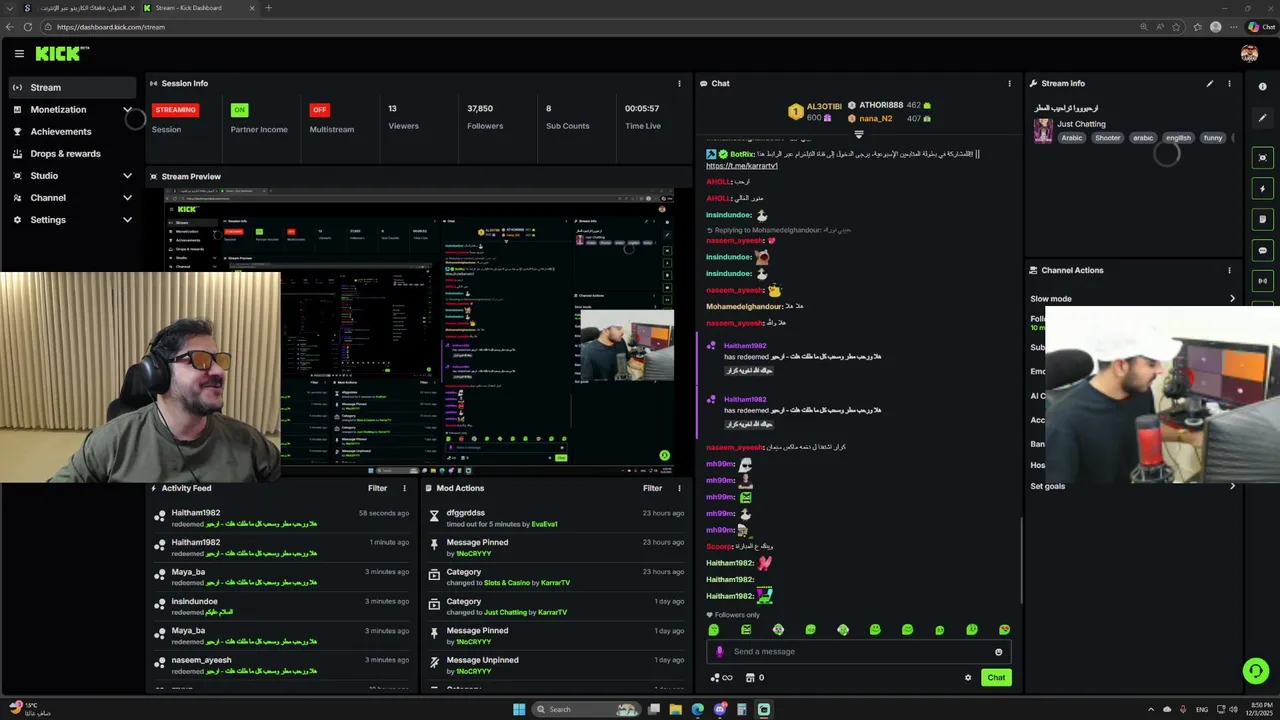Open Set goals chevron
1280x720 pixels.
coord(1232,486)
